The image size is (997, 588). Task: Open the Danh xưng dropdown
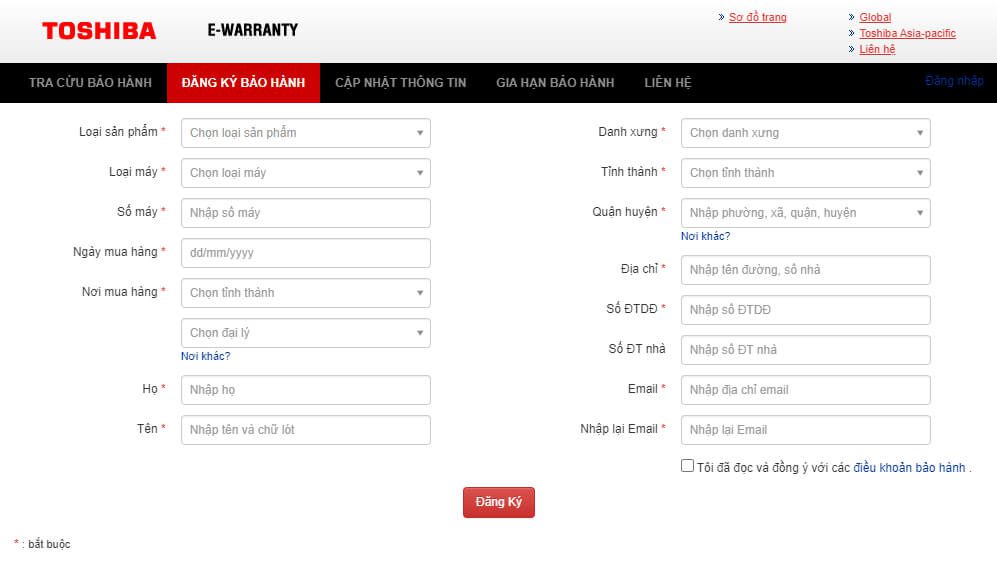[805, 133]
